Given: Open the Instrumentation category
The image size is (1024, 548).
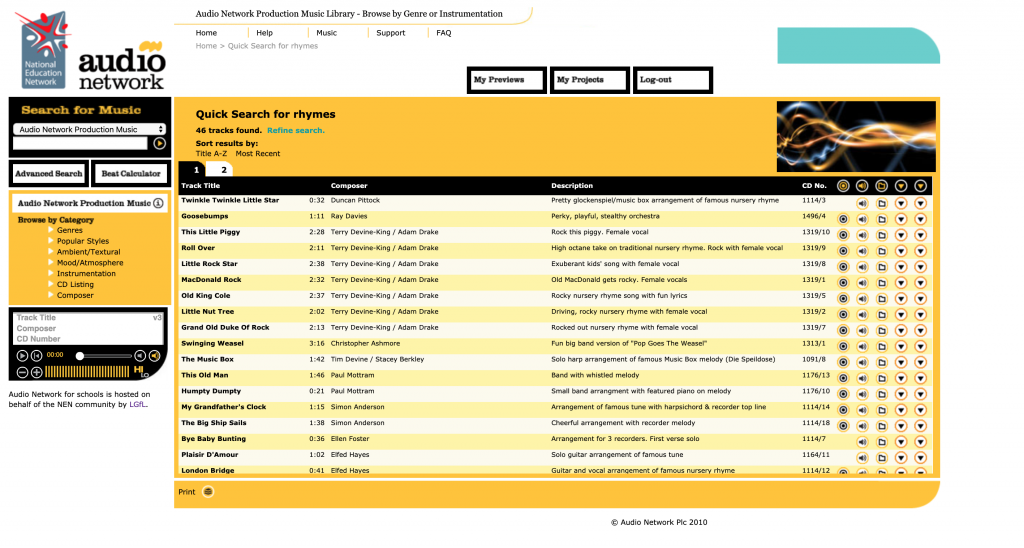Looking at the screenshot, I should (x=86, y=274).
